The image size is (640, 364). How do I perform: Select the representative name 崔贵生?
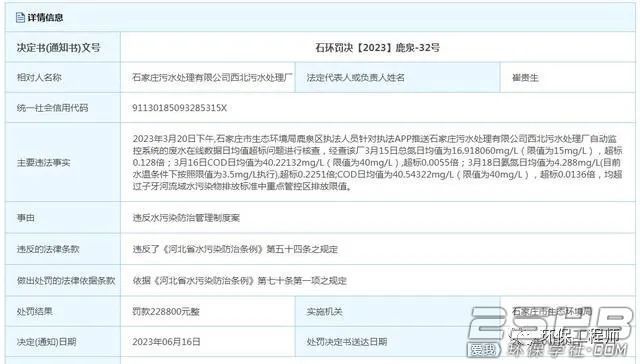525,78
